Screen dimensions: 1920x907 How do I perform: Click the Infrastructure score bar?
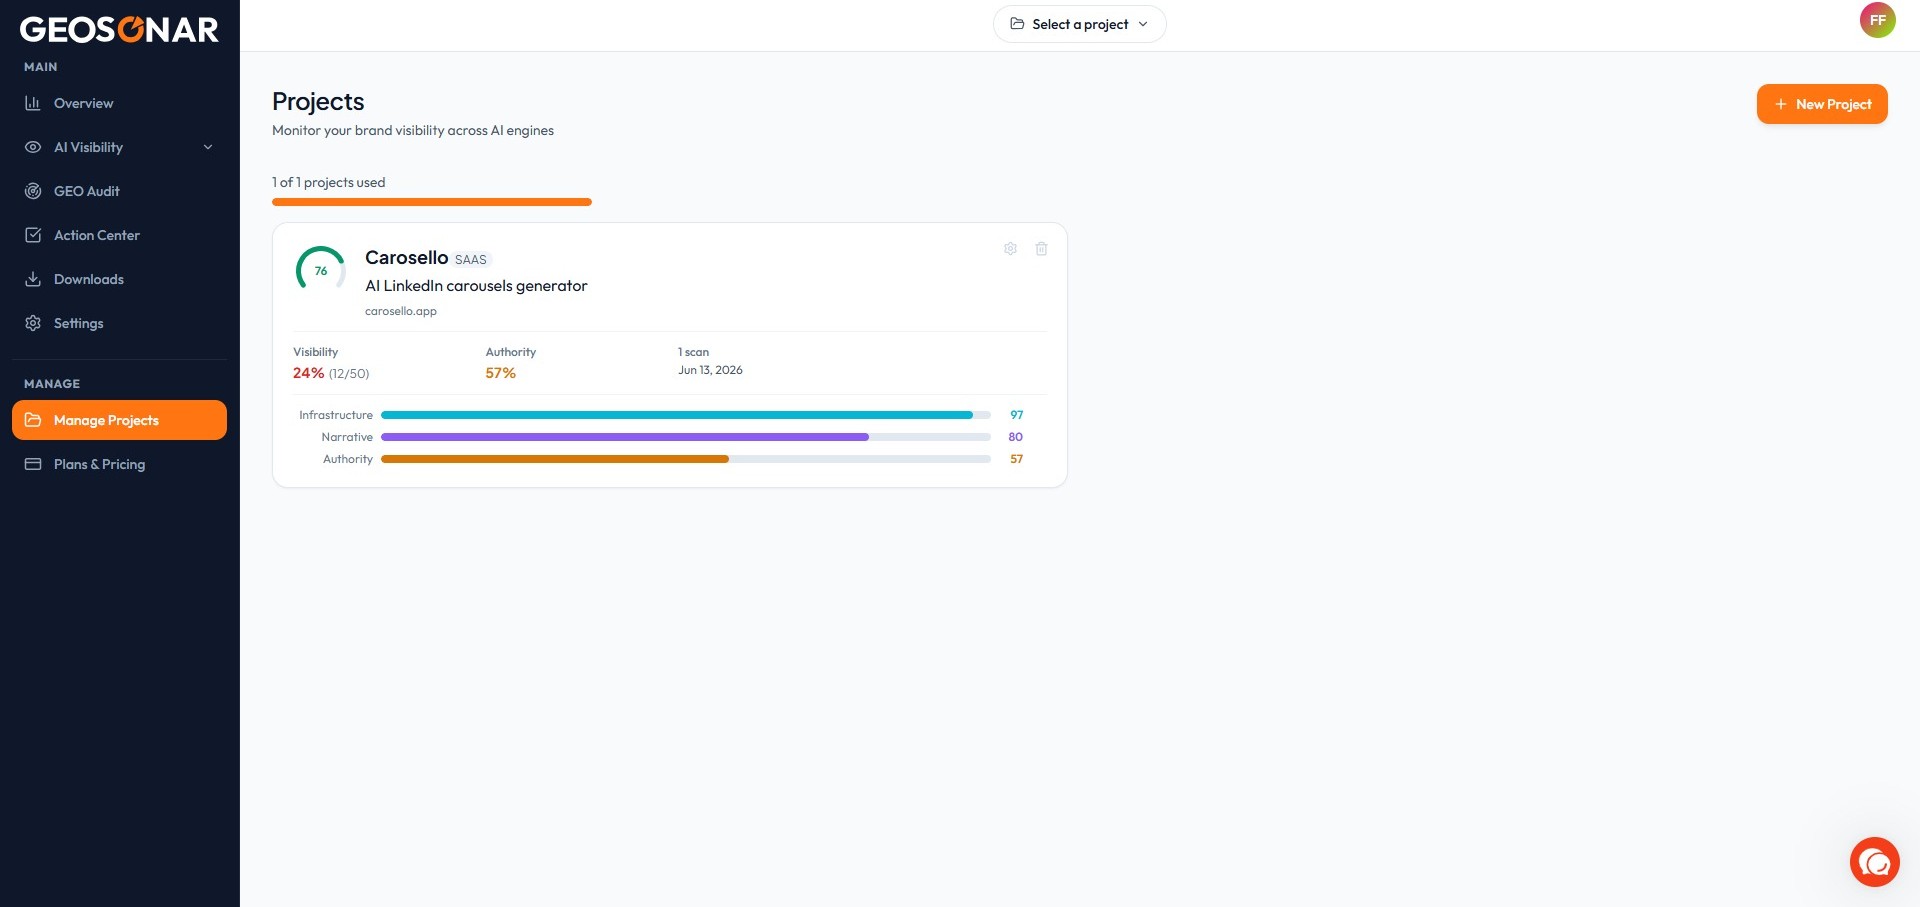point(686,415)
